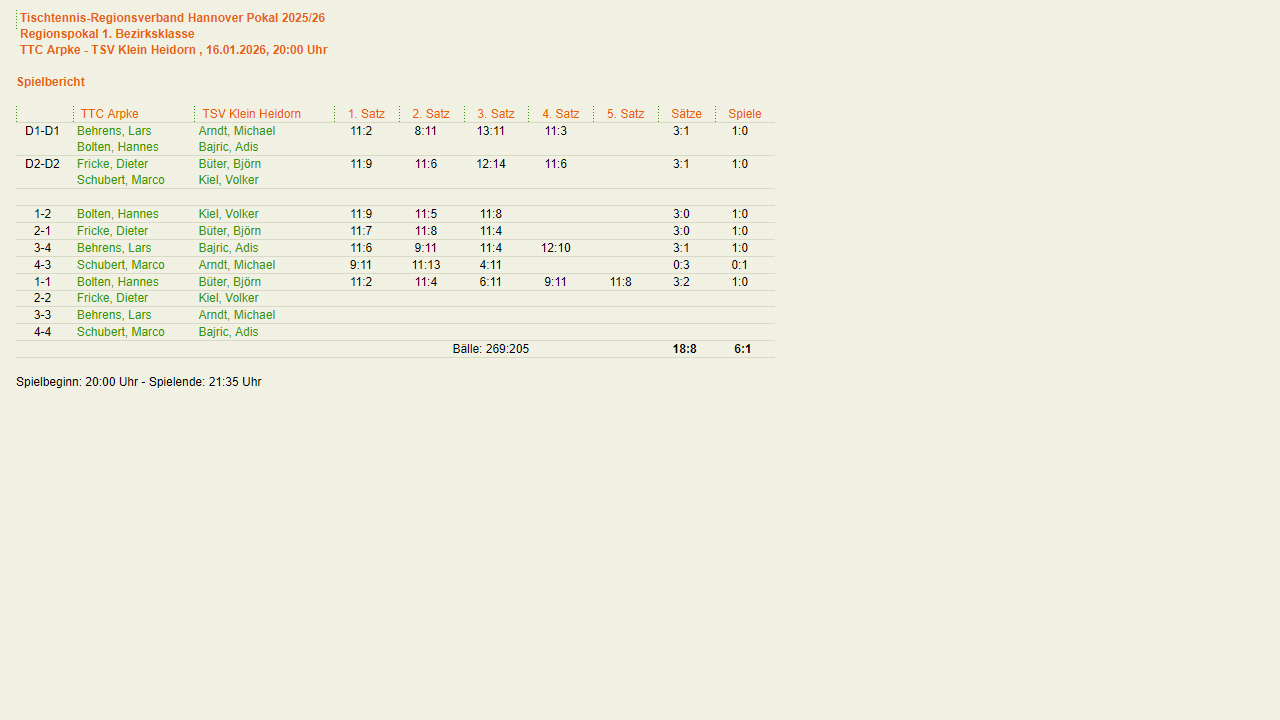Click the TSV Klein Heidorn column header
This screenshot has width=1280, height=720.
(x=251, y=114)
